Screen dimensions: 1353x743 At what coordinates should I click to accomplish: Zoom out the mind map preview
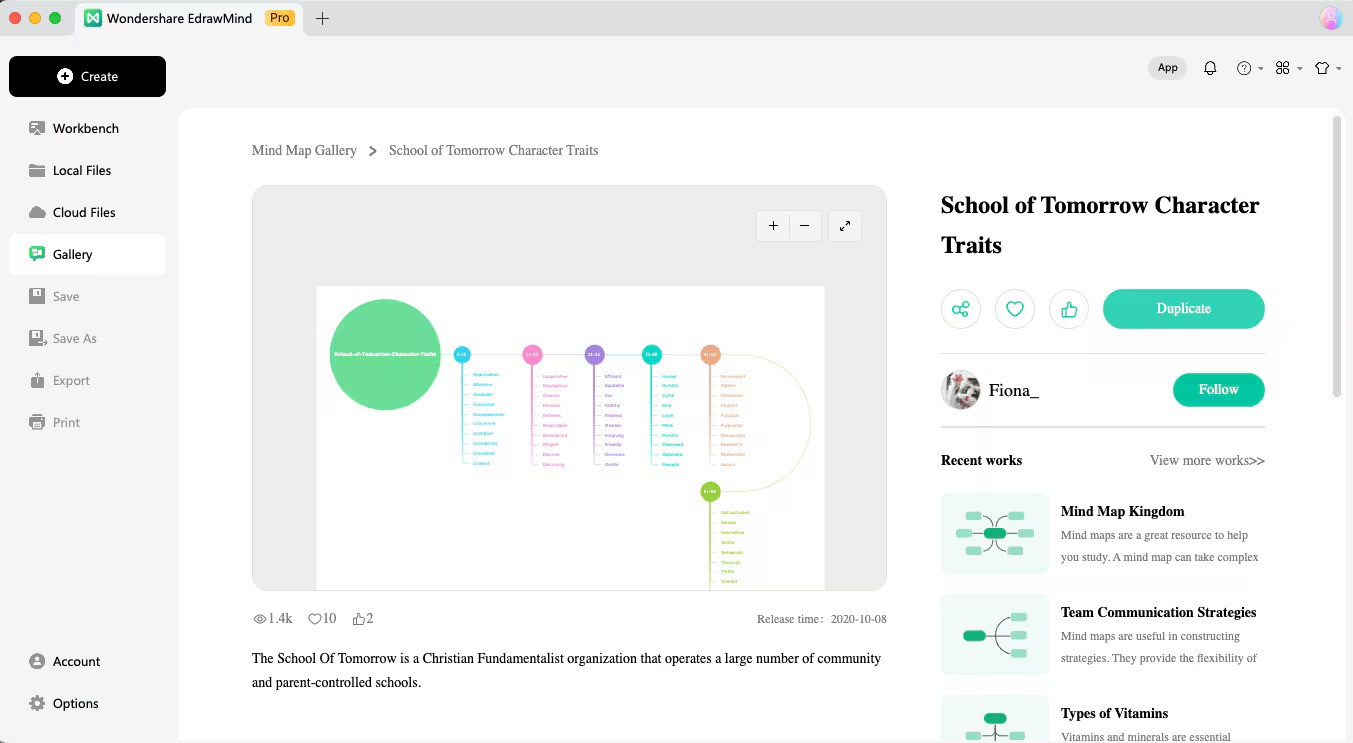pos(806,226)
